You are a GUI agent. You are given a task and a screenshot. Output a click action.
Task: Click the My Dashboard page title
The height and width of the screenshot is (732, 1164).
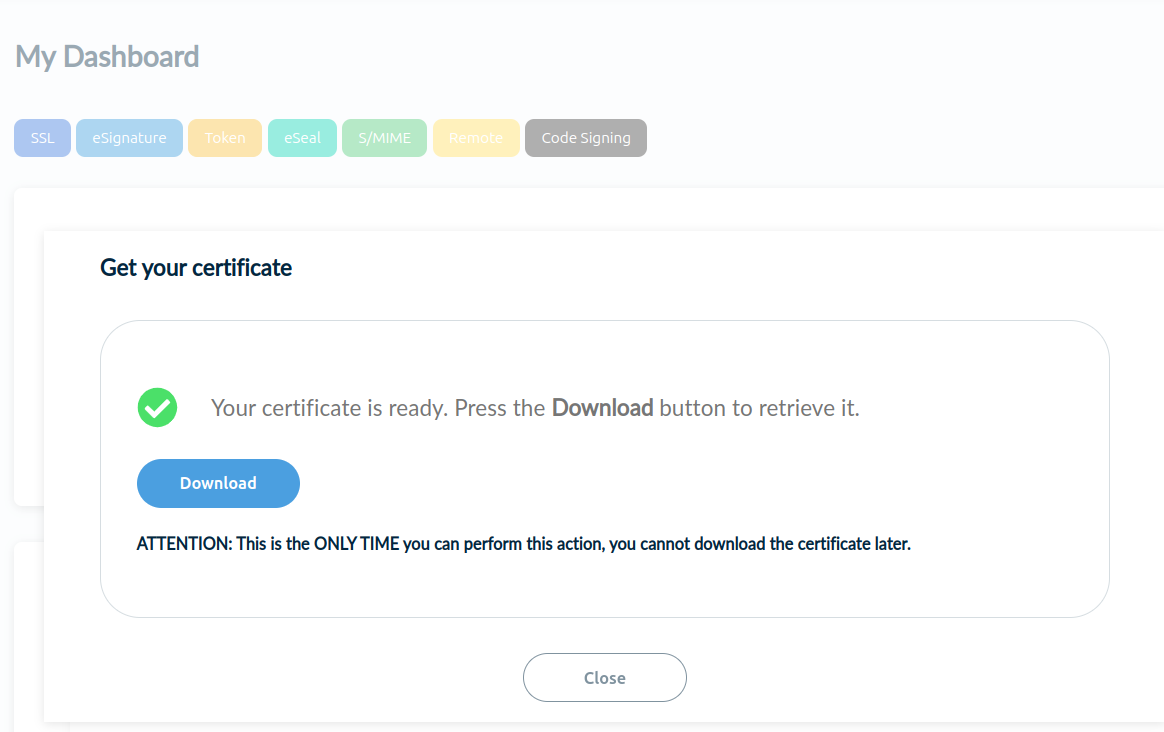pos(107,57)
